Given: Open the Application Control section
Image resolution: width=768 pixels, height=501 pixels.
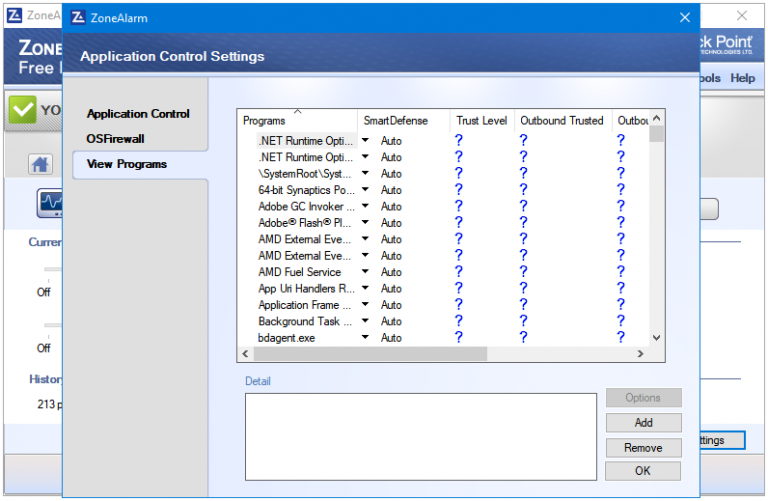Looking at the screenshot, I should coord(138,114).
